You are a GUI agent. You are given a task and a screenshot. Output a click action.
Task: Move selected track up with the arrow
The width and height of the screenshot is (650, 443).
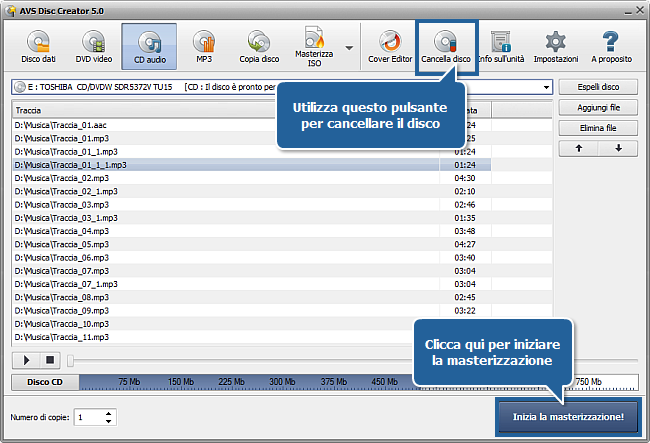click(579, 148)
